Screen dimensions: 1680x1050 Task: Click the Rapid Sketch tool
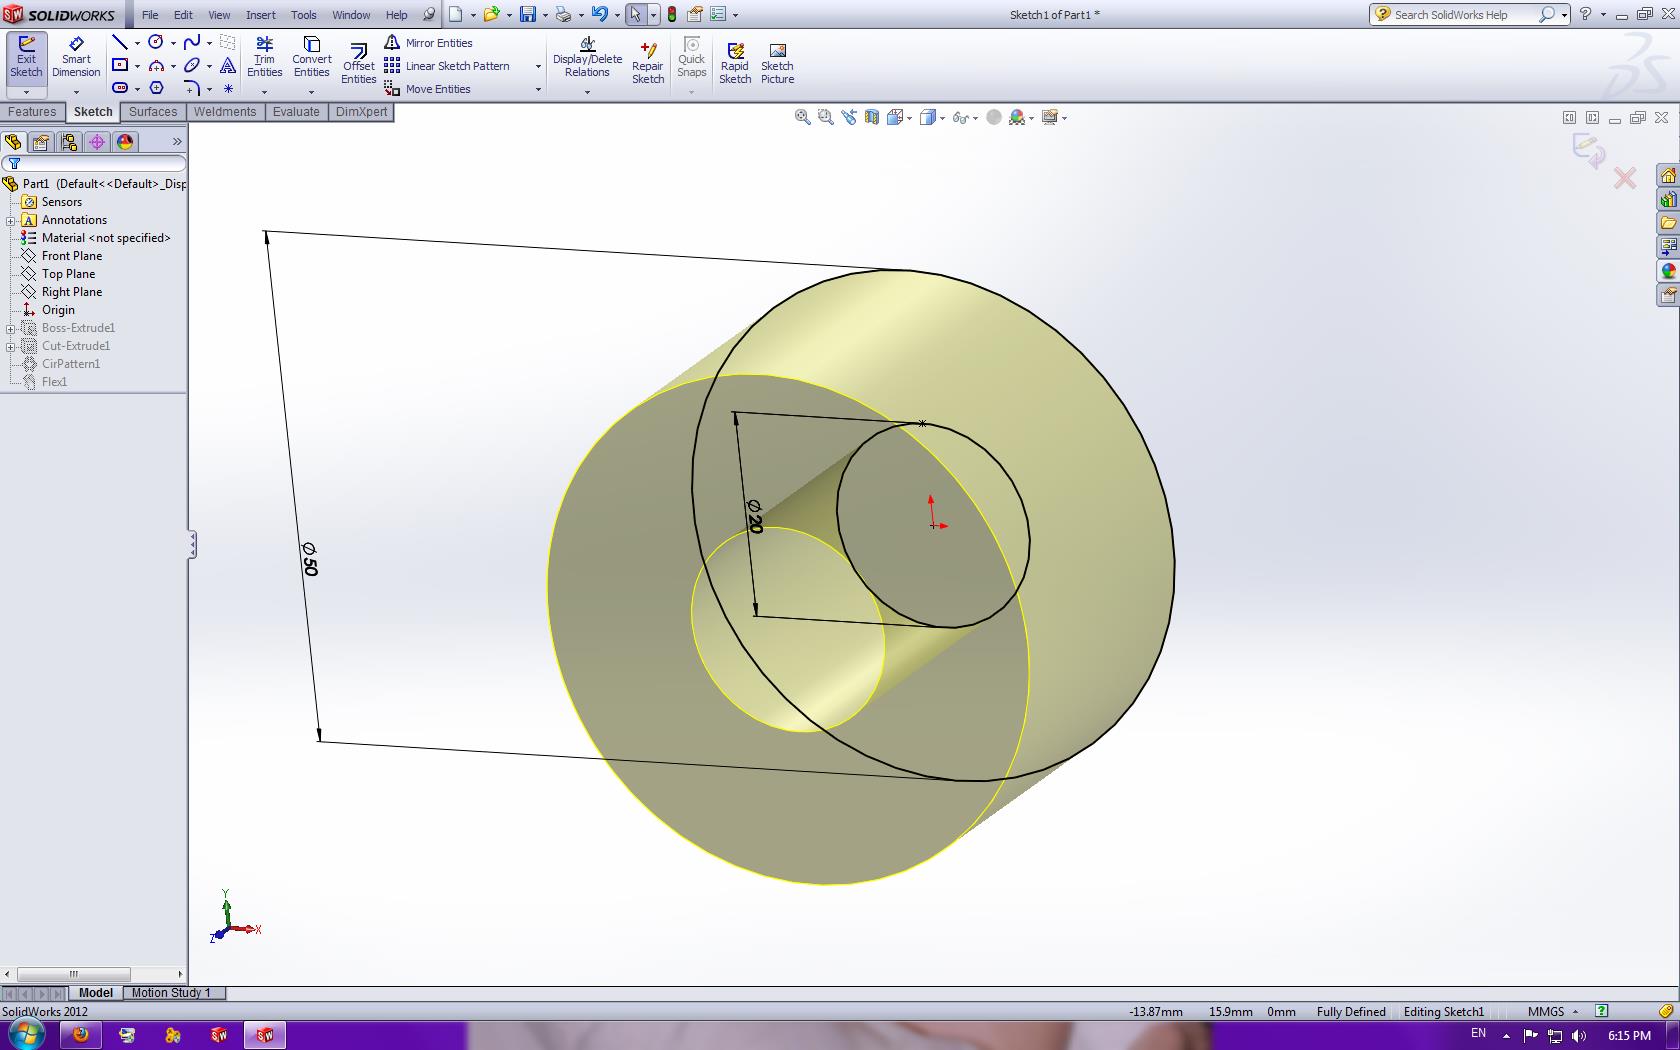point(735,64)
